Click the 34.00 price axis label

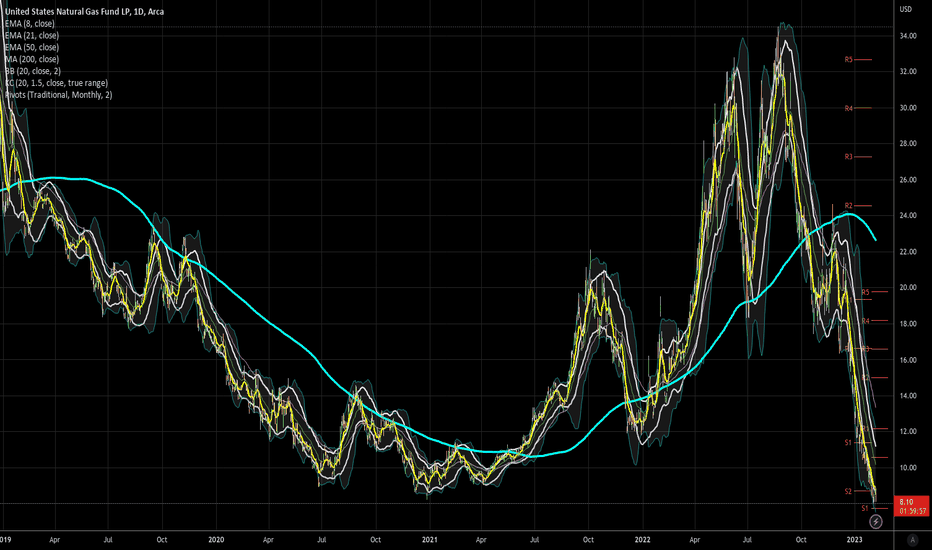point(908,36)
